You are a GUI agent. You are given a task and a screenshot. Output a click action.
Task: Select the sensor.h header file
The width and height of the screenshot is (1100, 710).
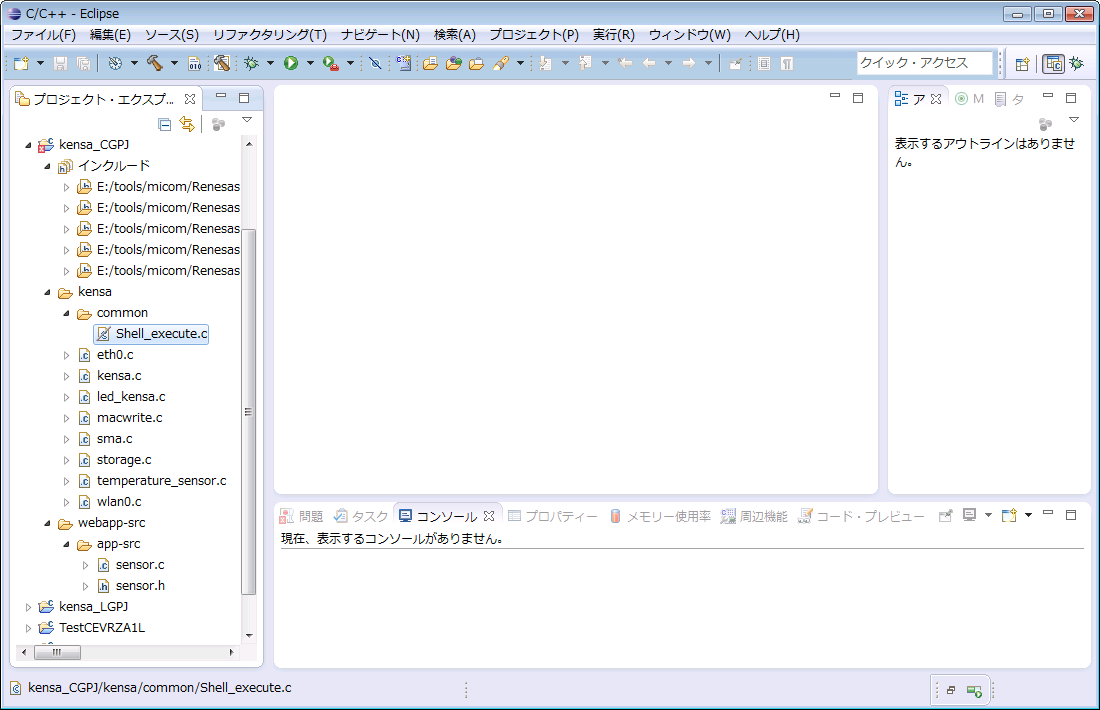[x=140, y=586]
